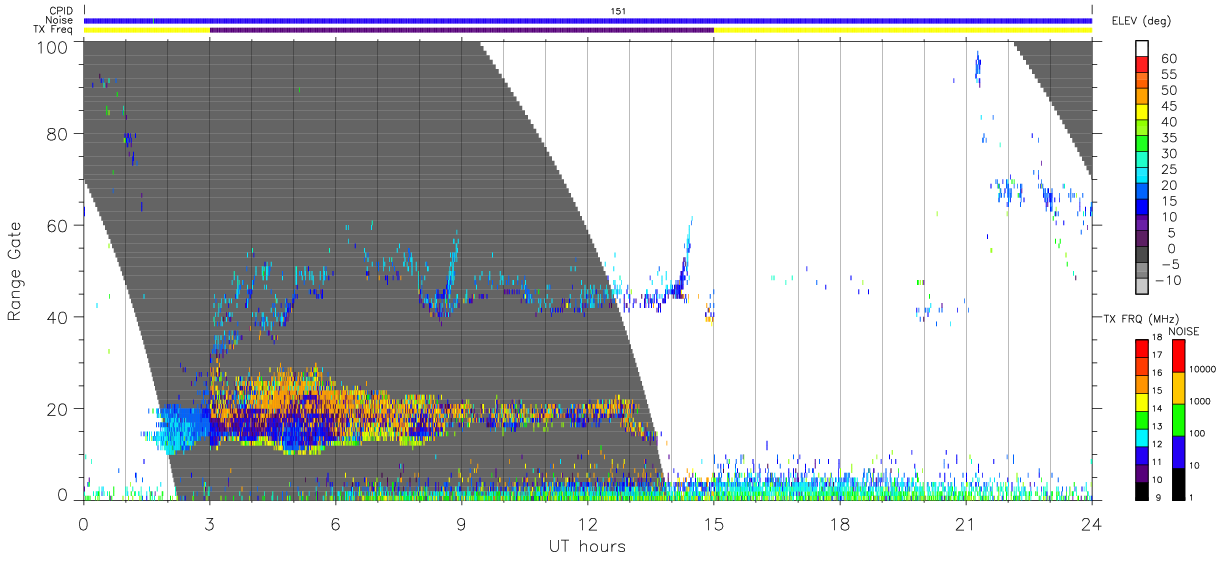Screen dimensions: 1228x567
Task: Pick the green swatch in NOISE color bar
Action: 1179,419
